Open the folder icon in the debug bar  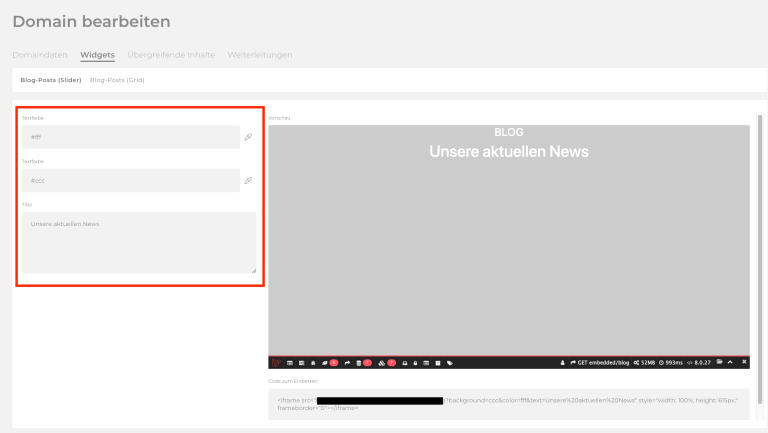tap(718, 362)
